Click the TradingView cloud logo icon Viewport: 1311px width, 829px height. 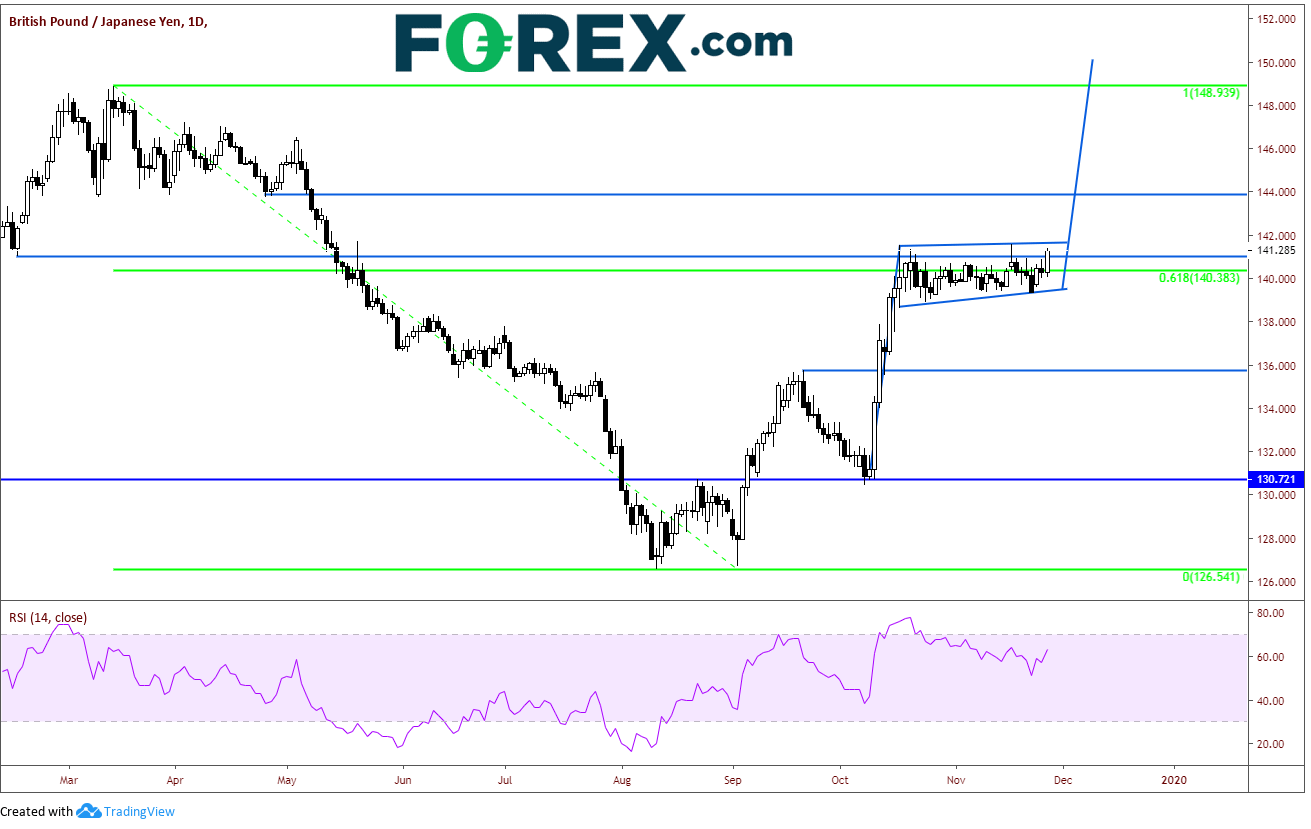click(x=89, y=811)
